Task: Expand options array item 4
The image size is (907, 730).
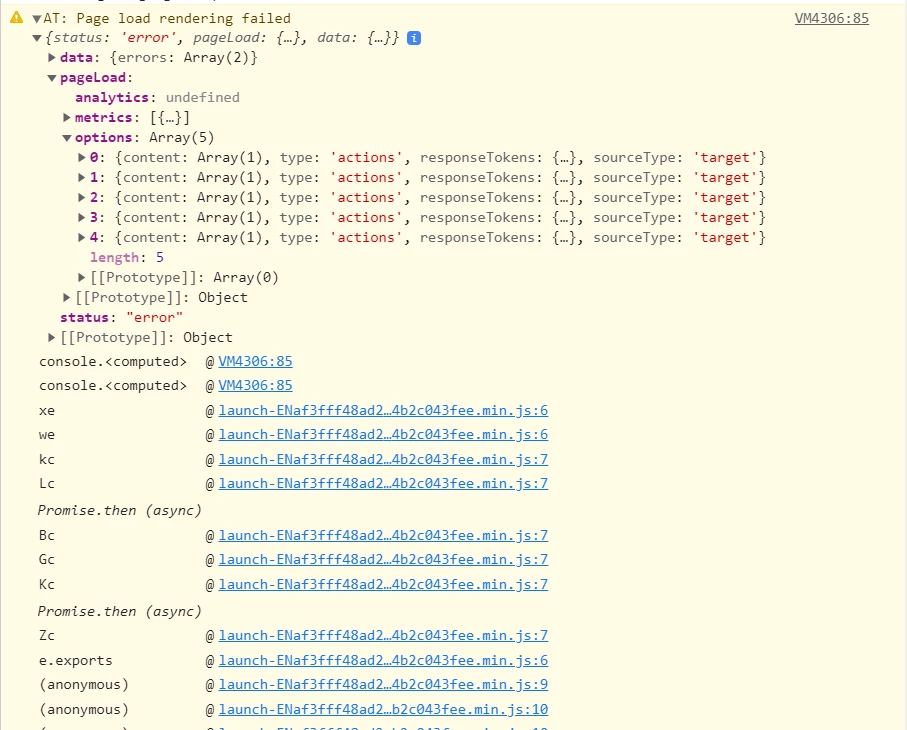Action: point(82,237)
